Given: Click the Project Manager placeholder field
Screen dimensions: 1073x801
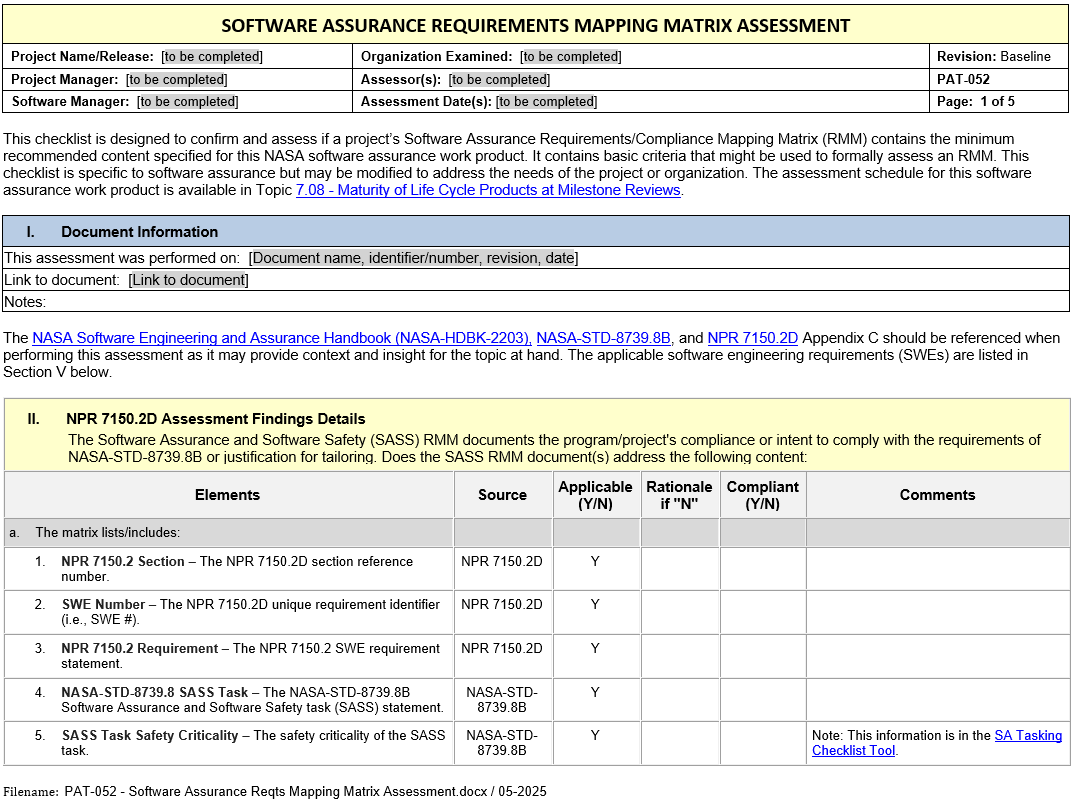Looking at the screenshot, I should 176,79.
